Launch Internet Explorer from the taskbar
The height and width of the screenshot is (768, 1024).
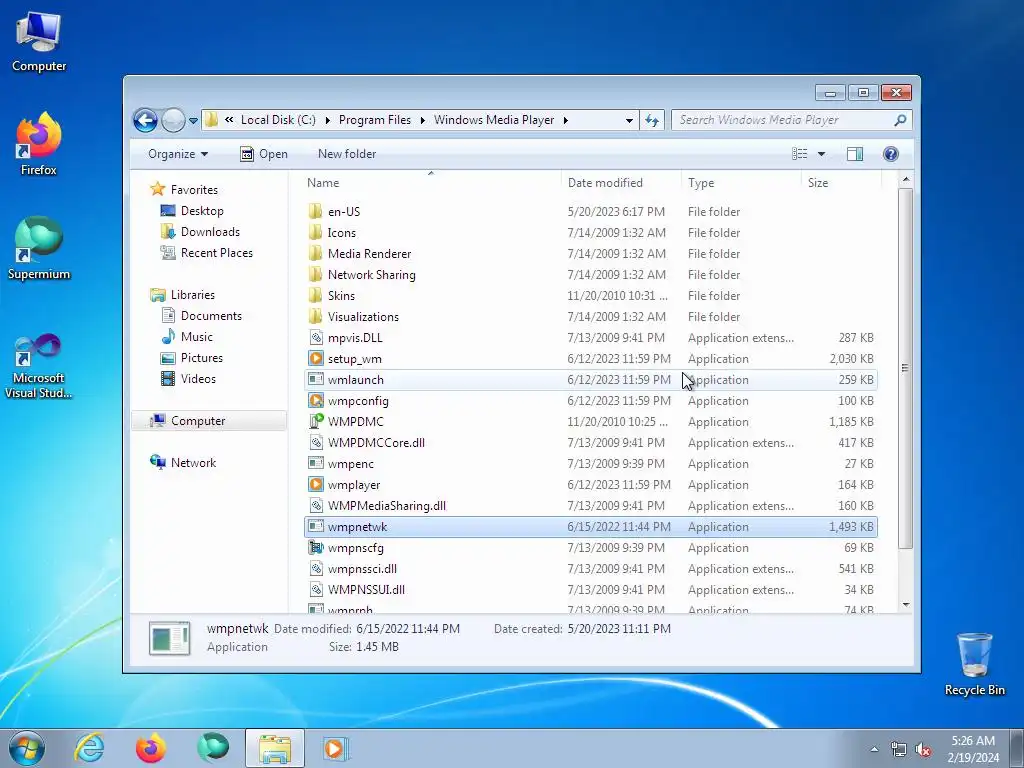pos(89,748)
